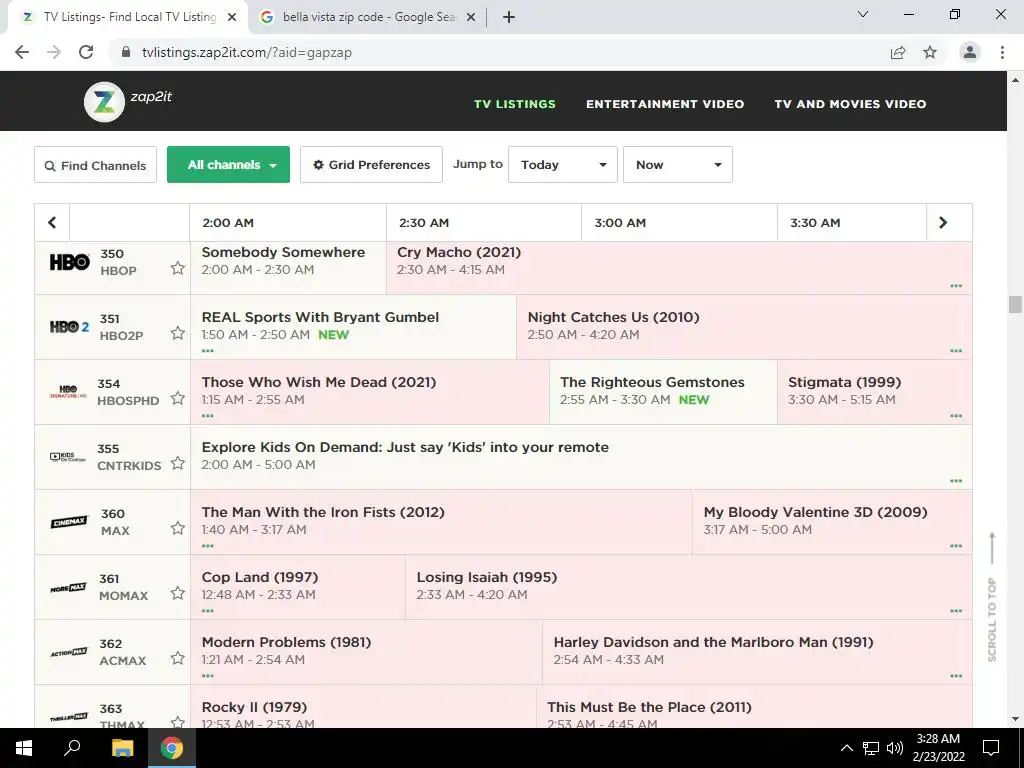Star the HBOSPHD channel
The height and width of the screenshot is (768, 1024).
pyautogui.click(x=178, y=398)
